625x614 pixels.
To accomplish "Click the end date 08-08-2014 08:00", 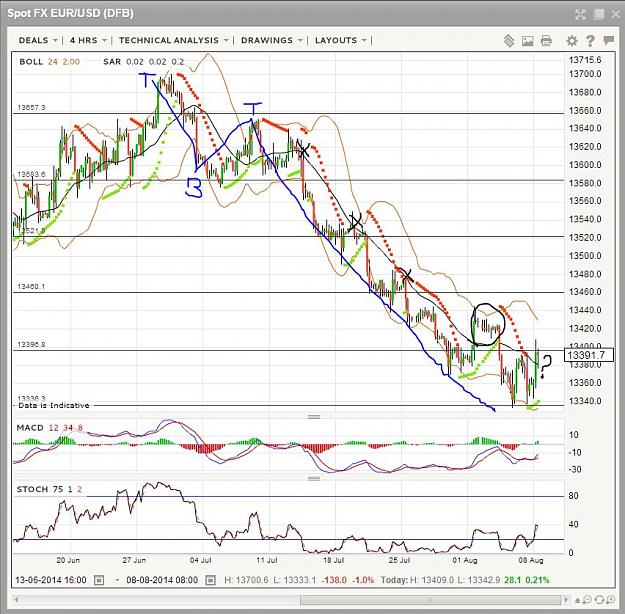I will tap(162, 580).
